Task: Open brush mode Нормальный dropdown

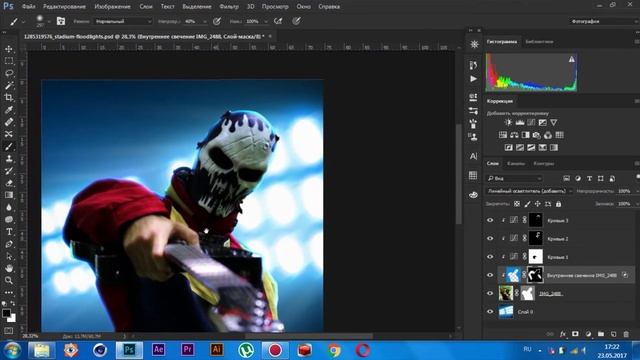Action: [124, 21]
